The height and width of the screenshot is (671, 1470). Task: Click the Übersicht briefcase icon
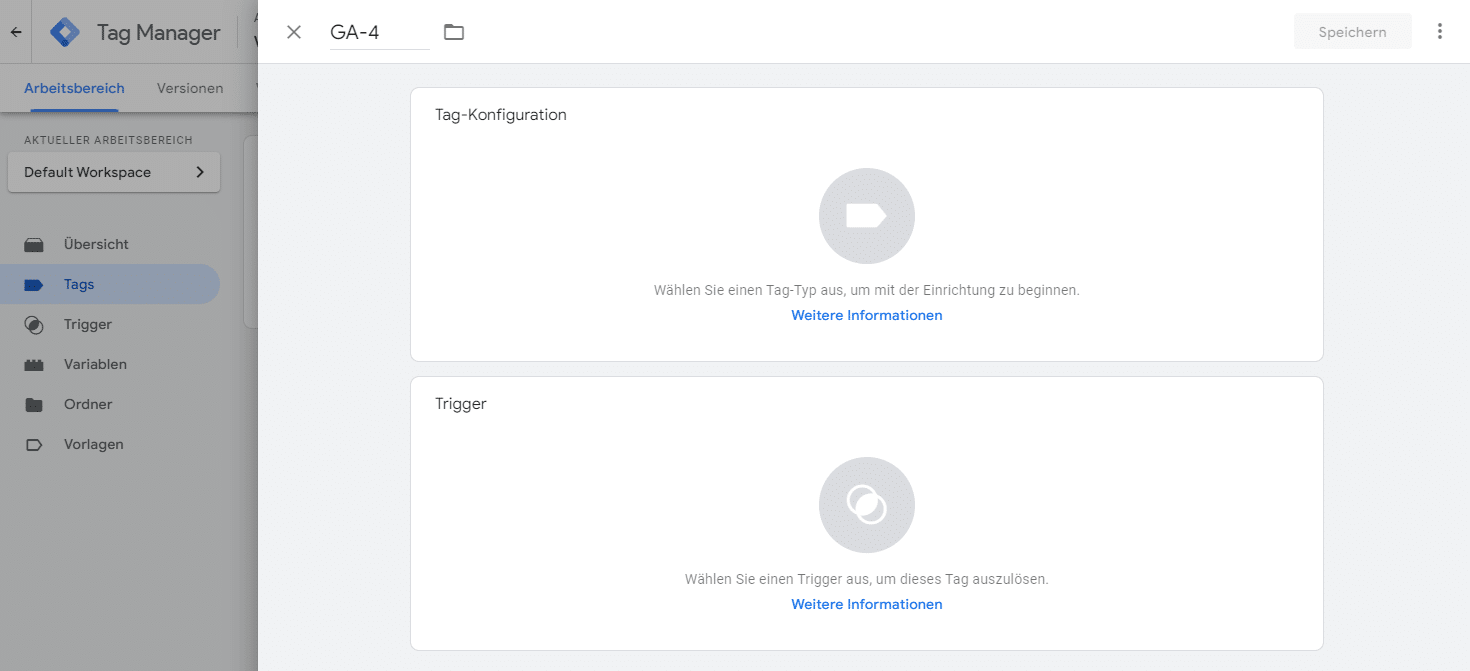pyautogui.click(x=34, y=245)
